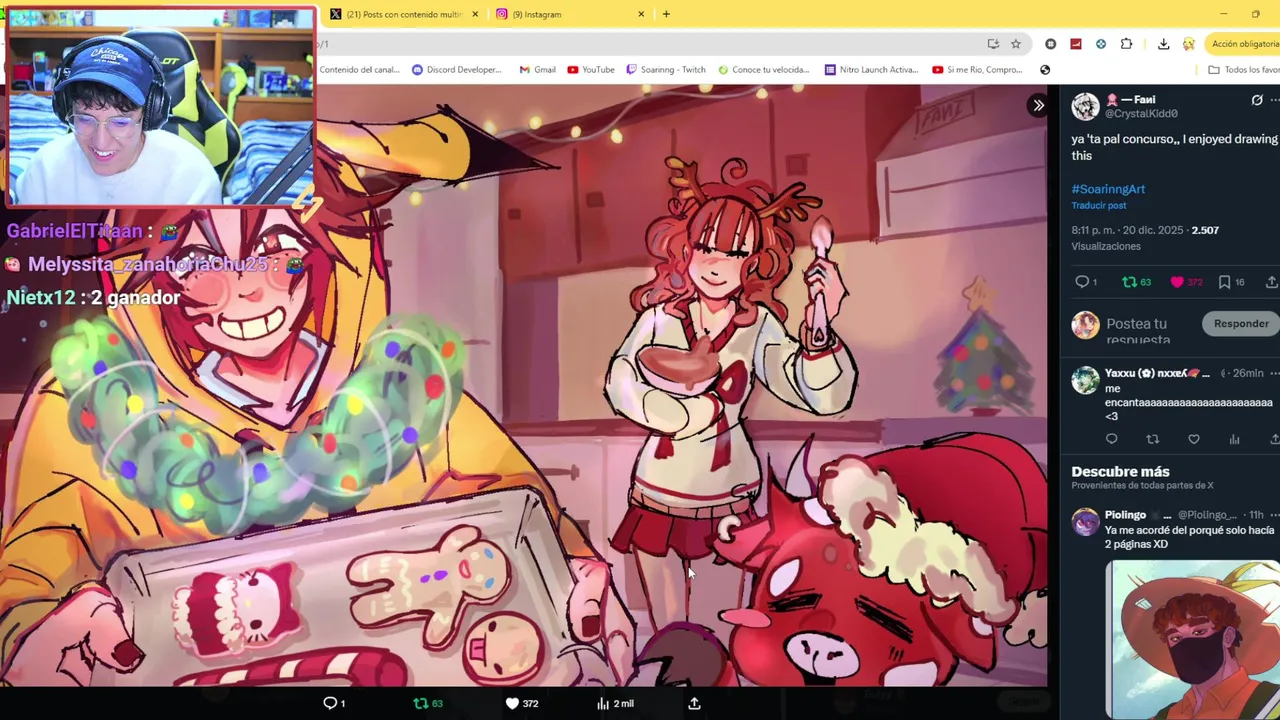Toggle repost under the image viewer
Image resolution: width=1280 pixels, height=720 pixels.
point(428,703)
